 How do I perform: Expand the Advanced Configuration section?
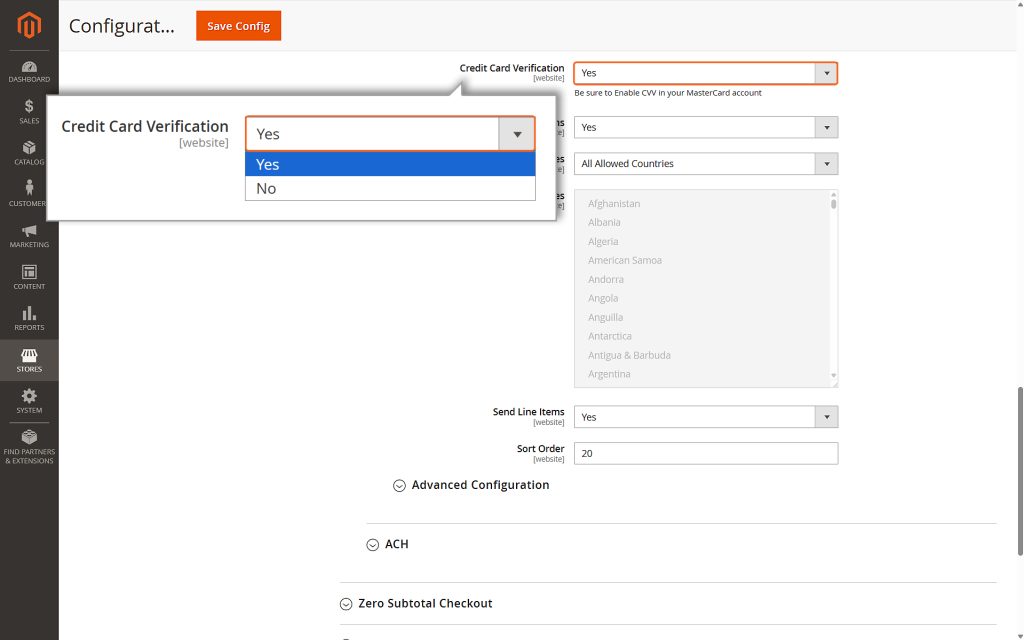(480, 485)
